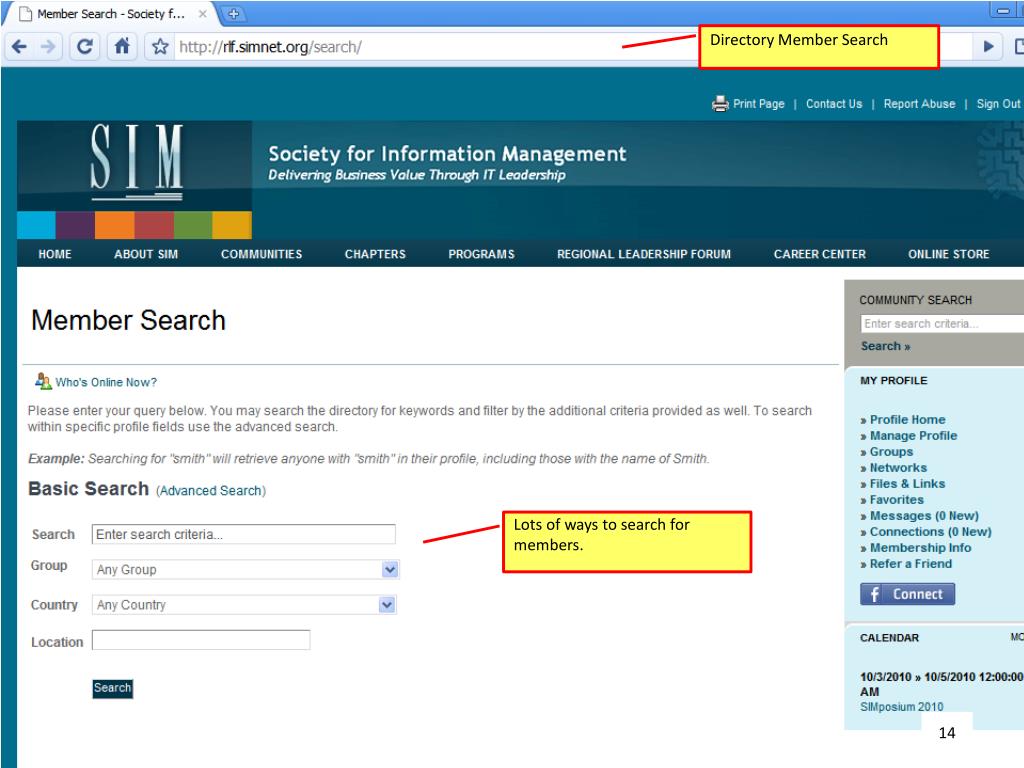Go back with the browser back arrow
The image size is (1024, 768).
point(20,47)
